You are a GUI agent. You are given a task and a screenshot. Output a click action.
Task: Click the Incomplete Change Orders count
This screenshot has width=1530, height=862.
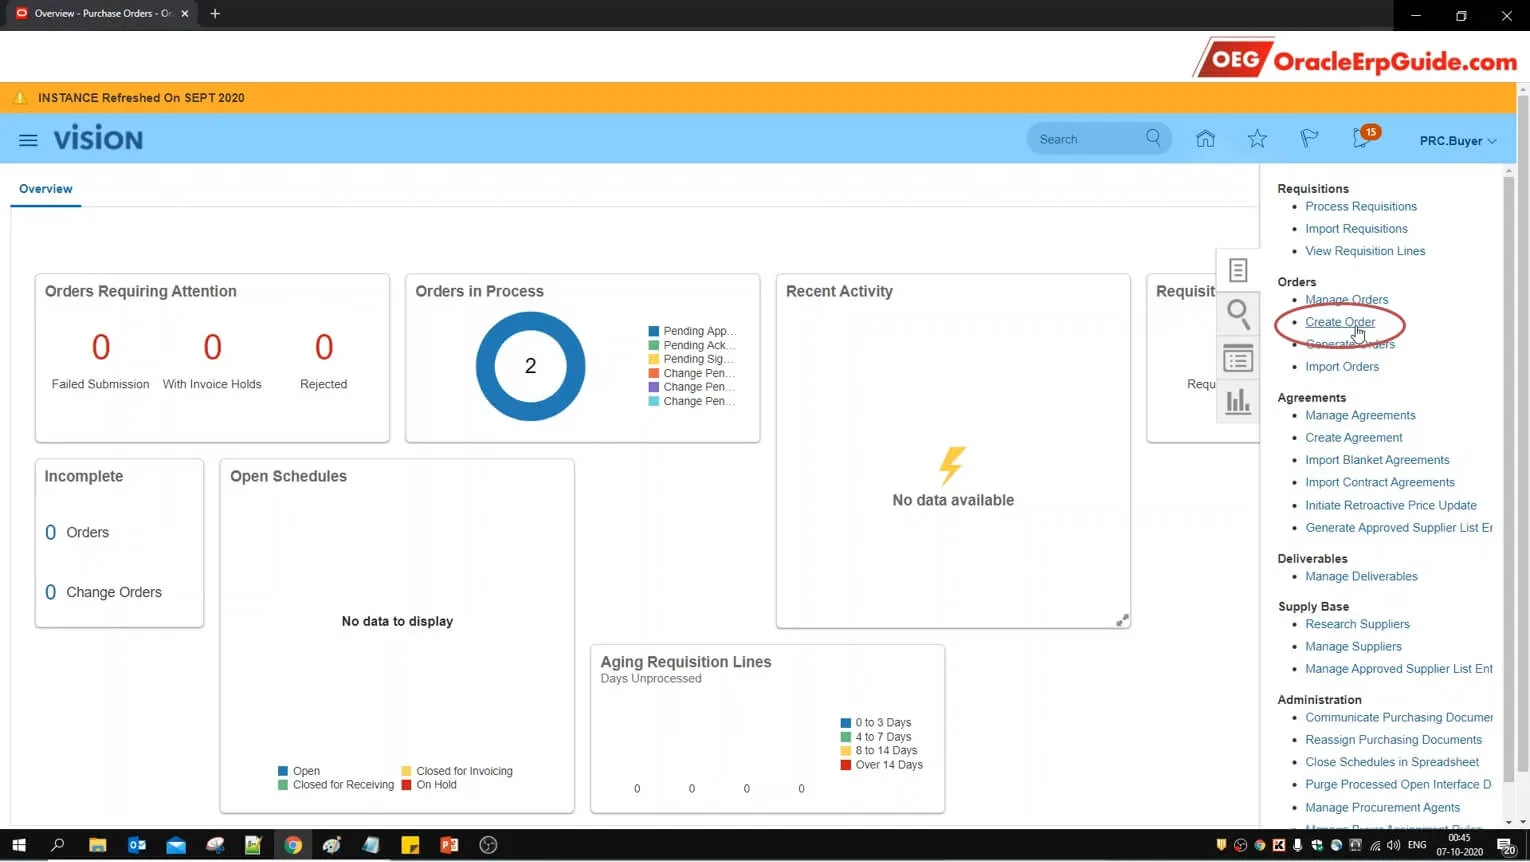click(50, 593)
